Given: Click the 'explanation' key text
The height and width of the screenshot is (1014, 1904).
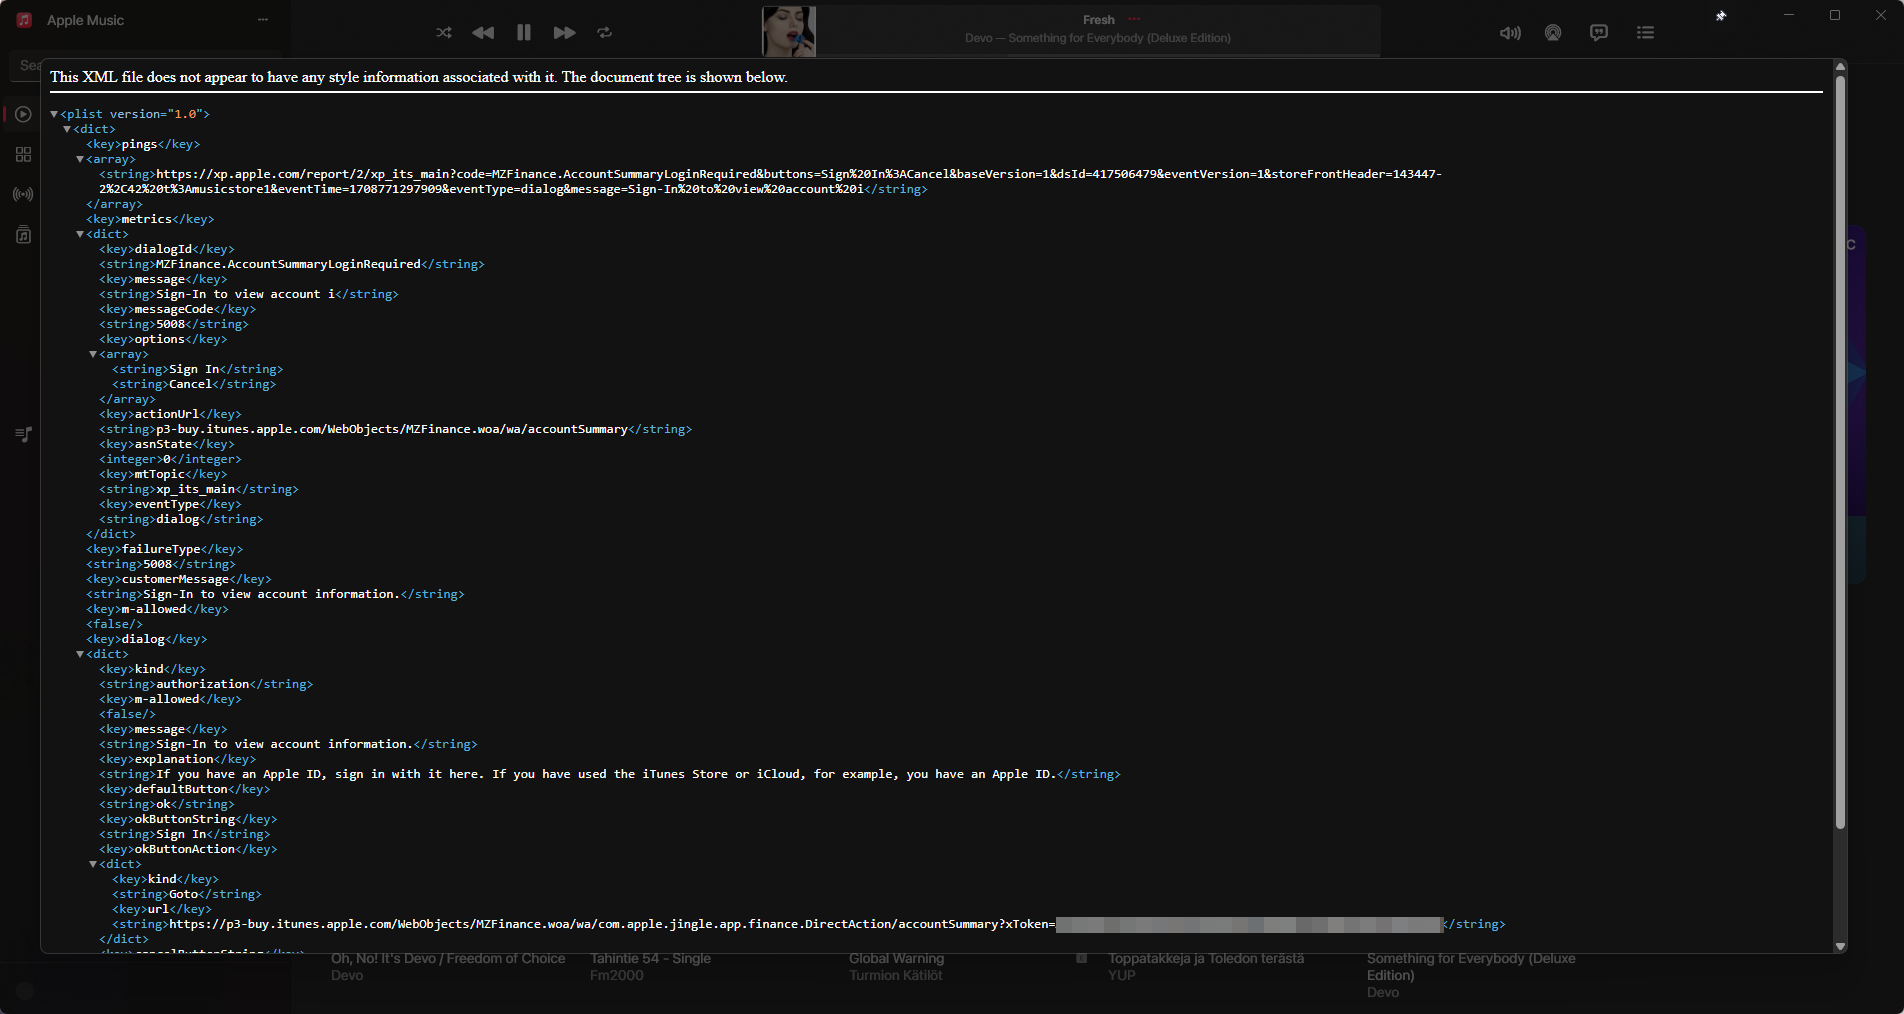Looking at the screenshot, I should click(174, 759).
